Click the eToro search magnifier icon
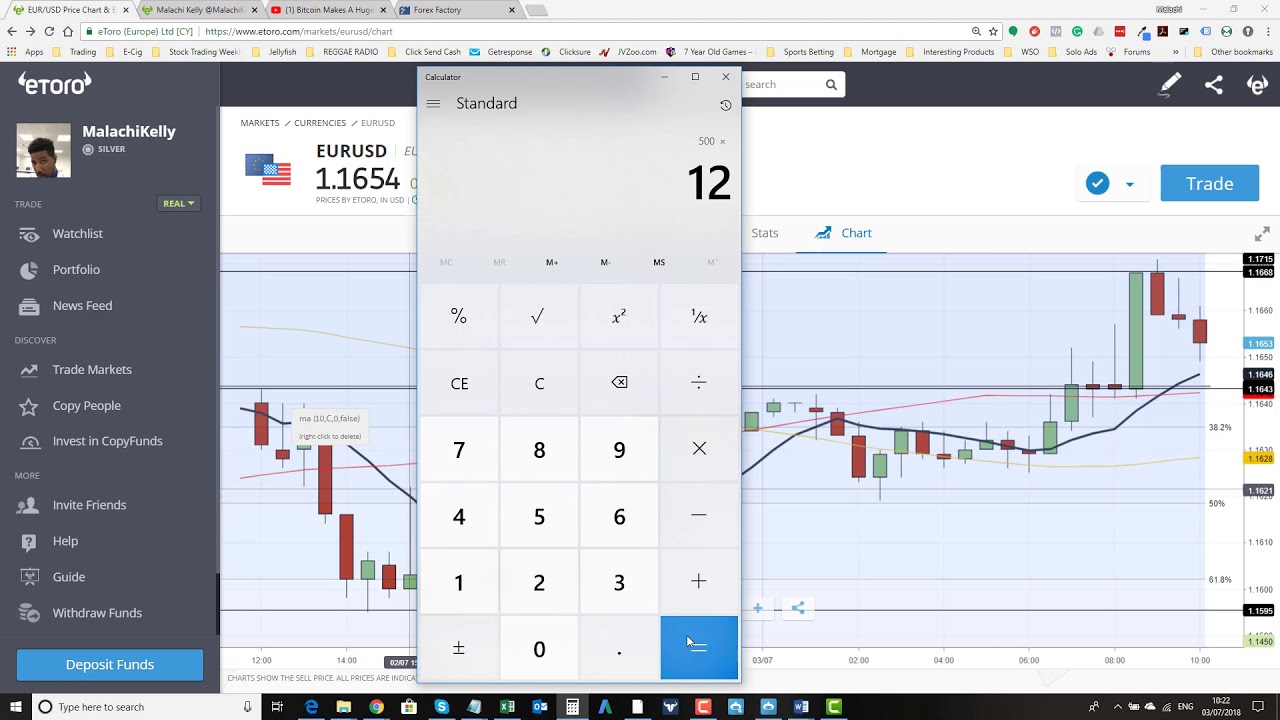The image size is (1280, 720). click(831, 85)
